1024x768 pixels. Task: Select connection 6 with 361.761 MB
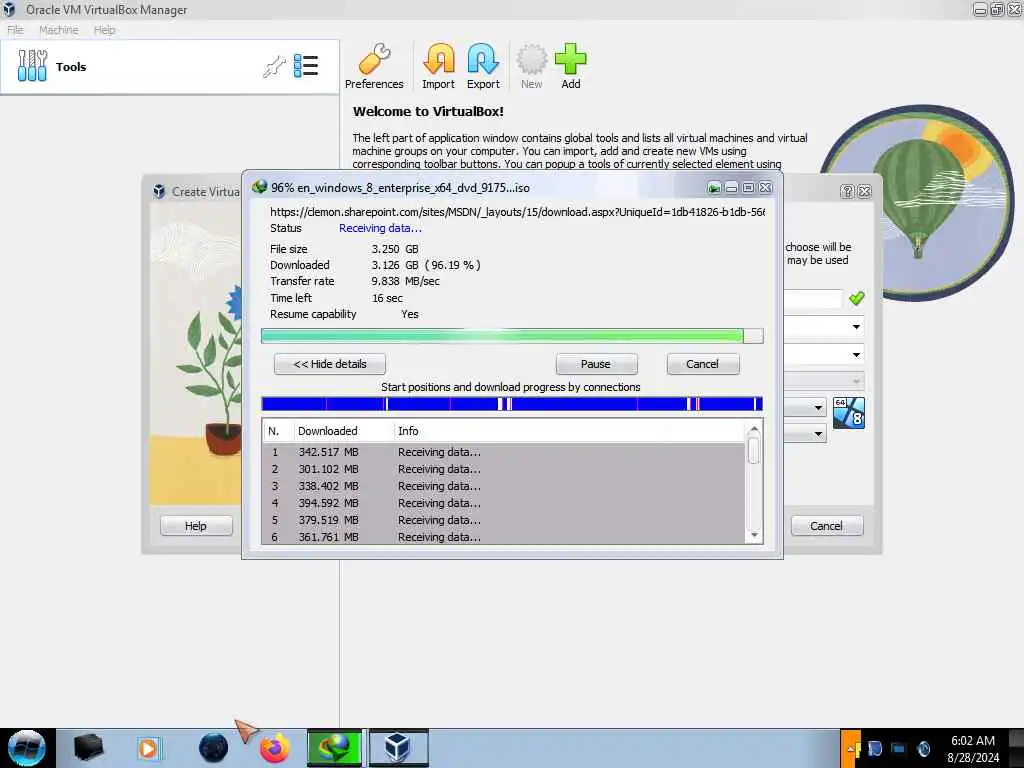[x=504, y=537]
